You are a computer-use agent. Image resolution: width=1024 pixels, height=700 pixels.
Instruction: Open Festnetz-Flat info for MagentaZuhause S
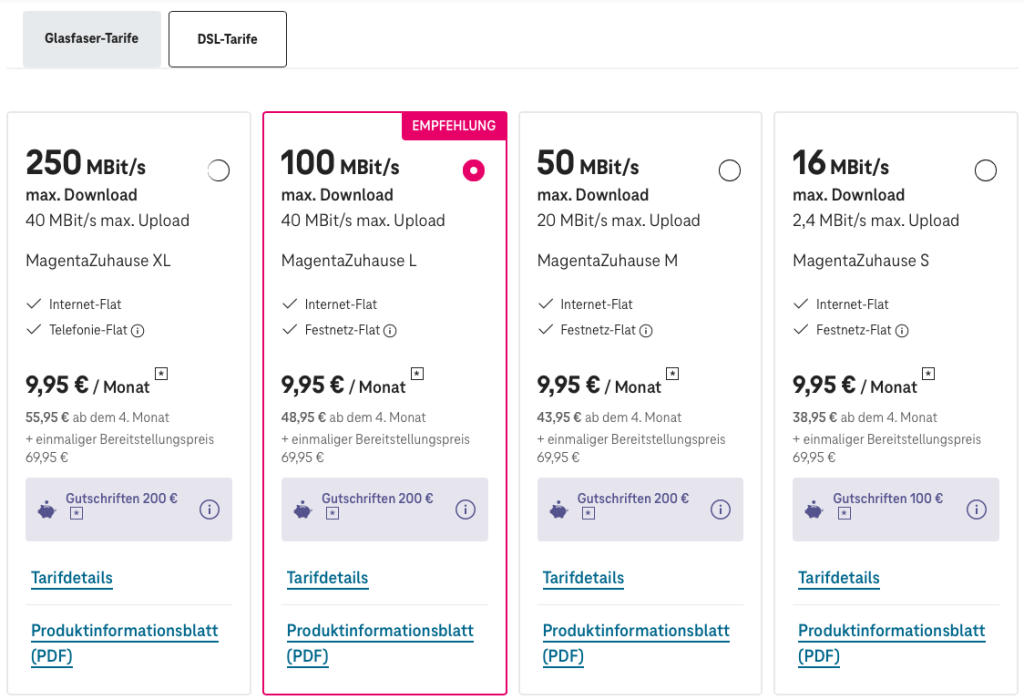(903, 330)
